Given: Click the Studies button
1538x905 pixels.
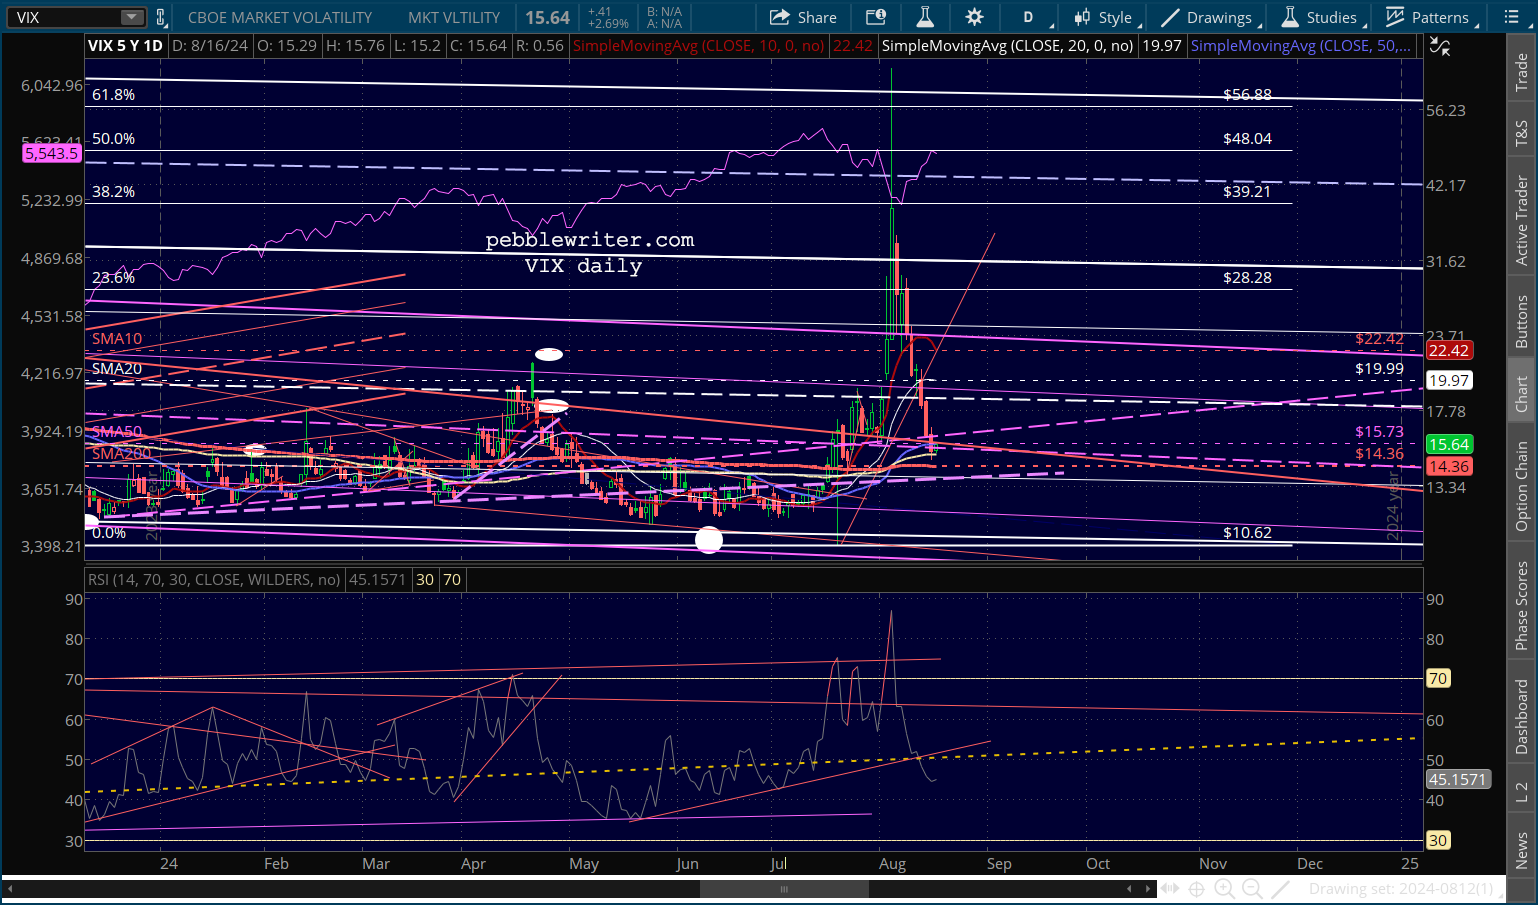Looking at the screenshot, I should (1320, 17).
